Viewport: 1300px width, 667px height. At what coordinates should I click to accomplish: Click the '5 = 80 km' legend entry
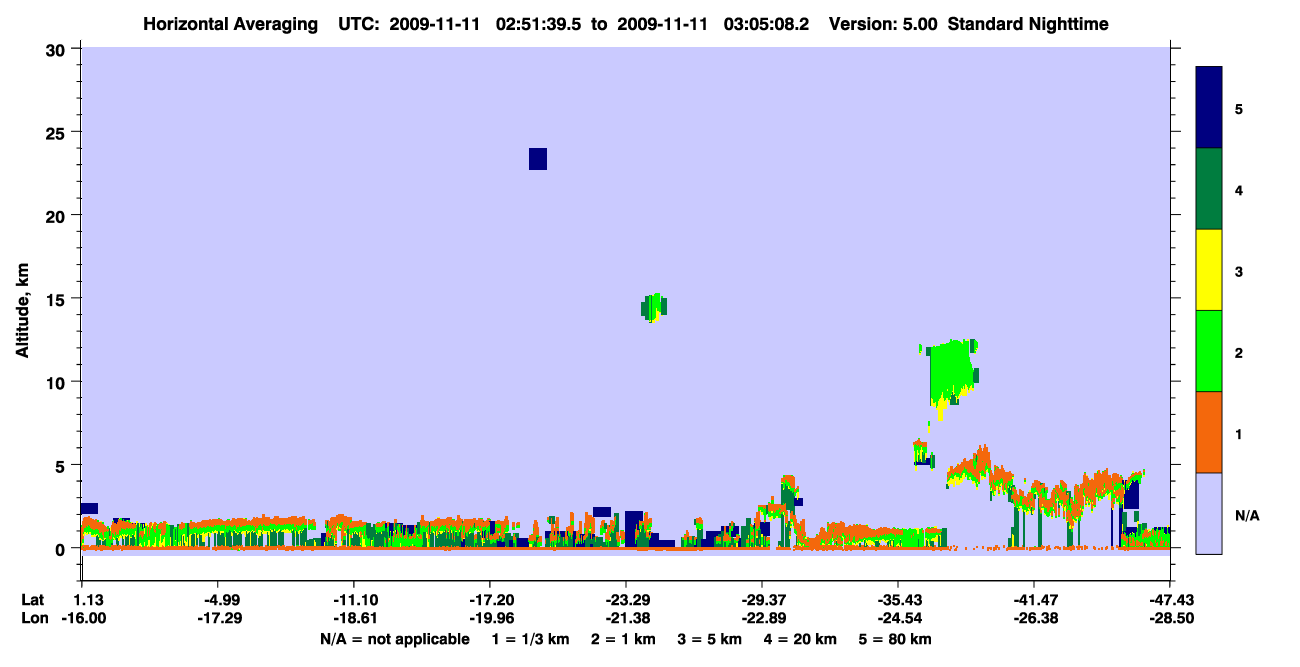[896, 639]
